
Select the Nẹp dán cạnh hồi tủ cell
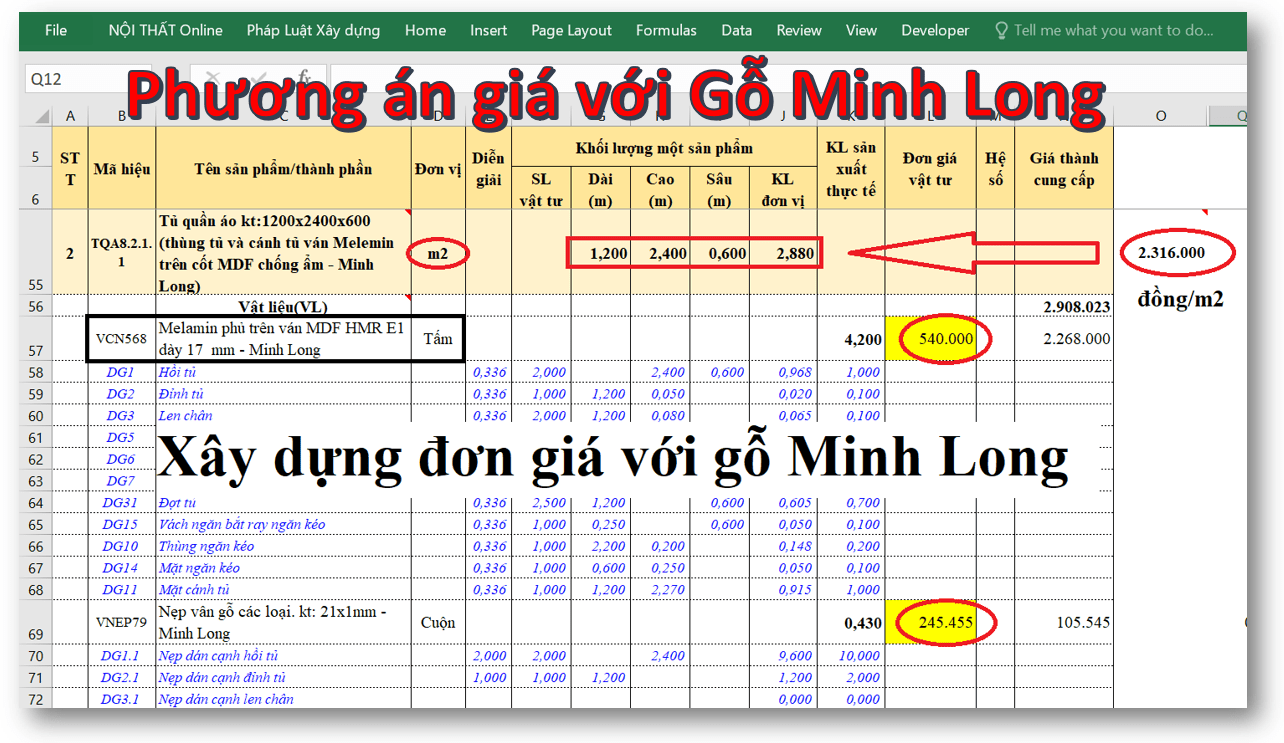tap(283, 656)
